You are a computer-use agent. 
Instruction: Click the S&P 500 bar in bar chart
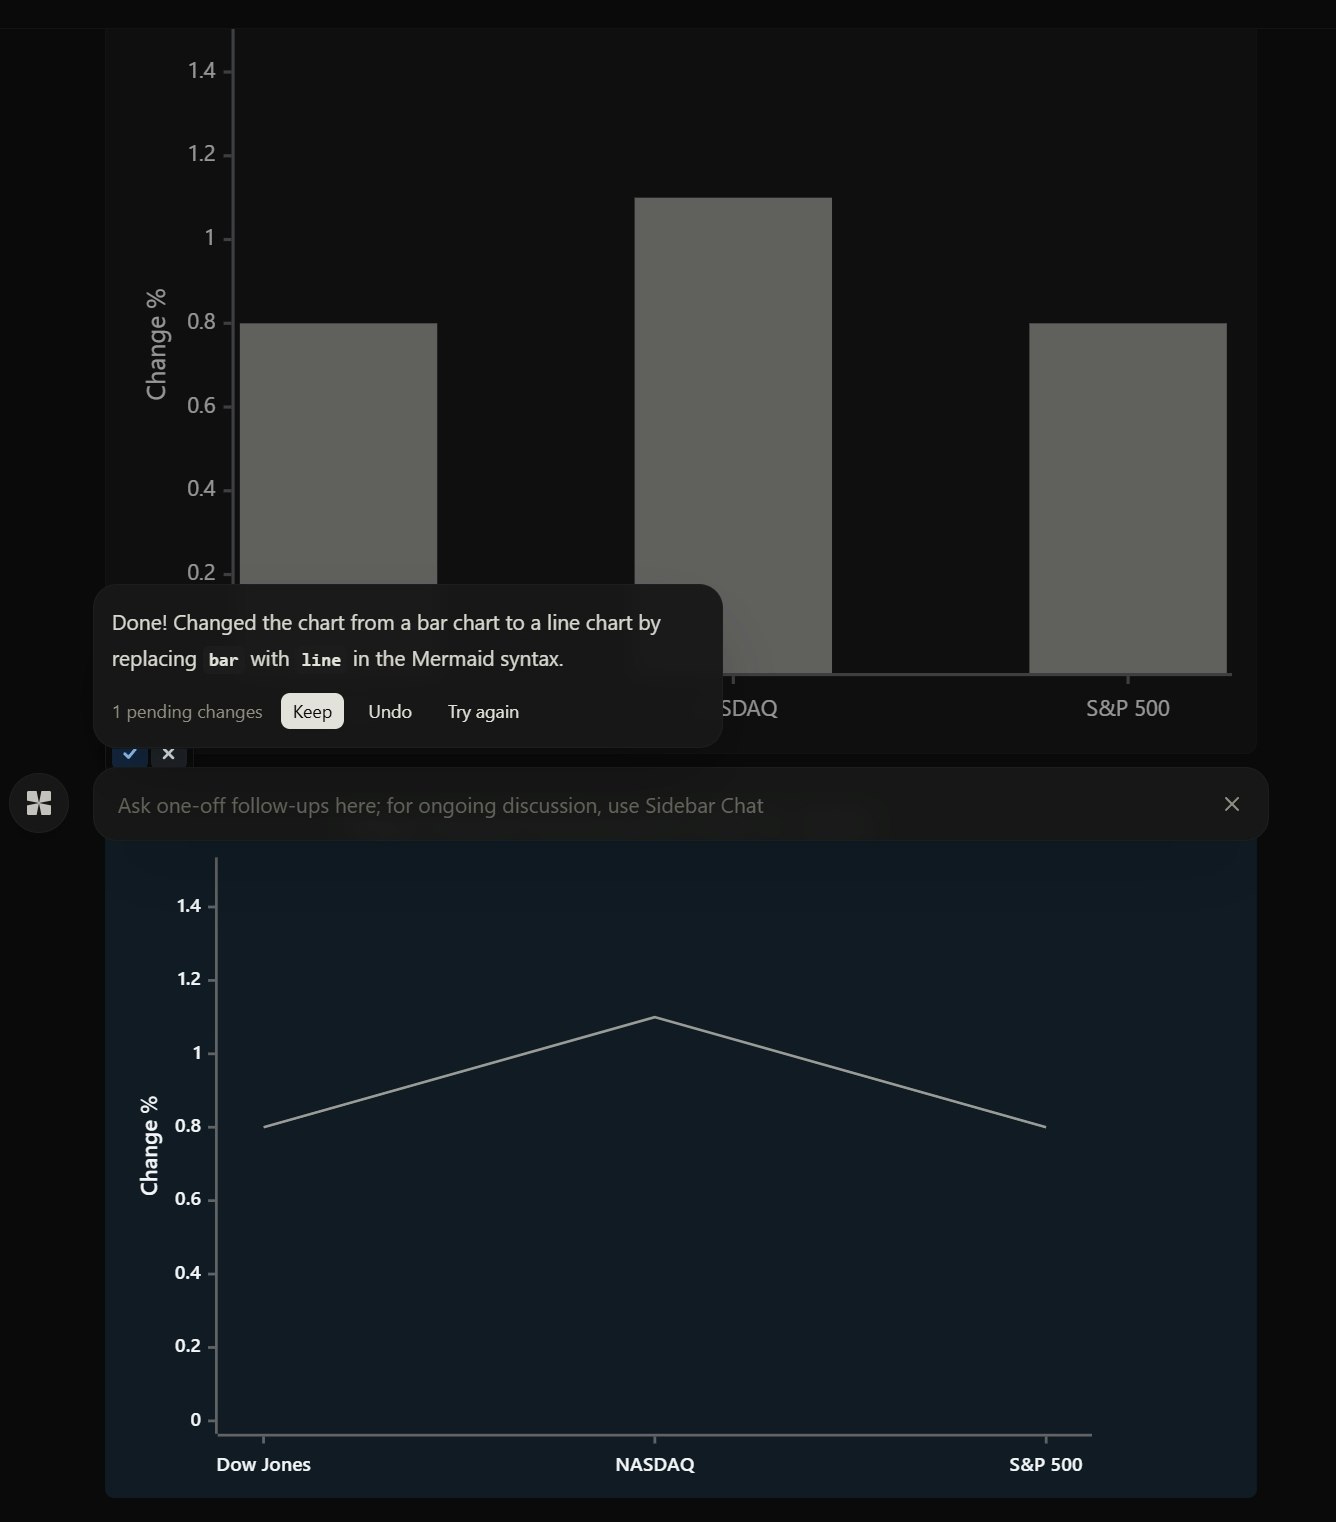[1128, 498]
